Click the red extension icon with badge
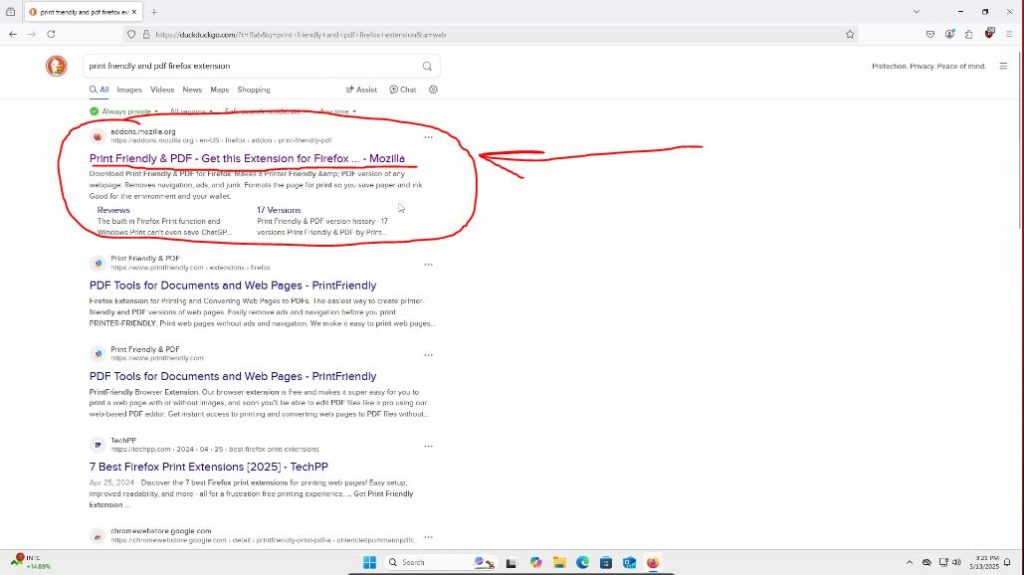1024x575 pixels. (x=989, y=33)
